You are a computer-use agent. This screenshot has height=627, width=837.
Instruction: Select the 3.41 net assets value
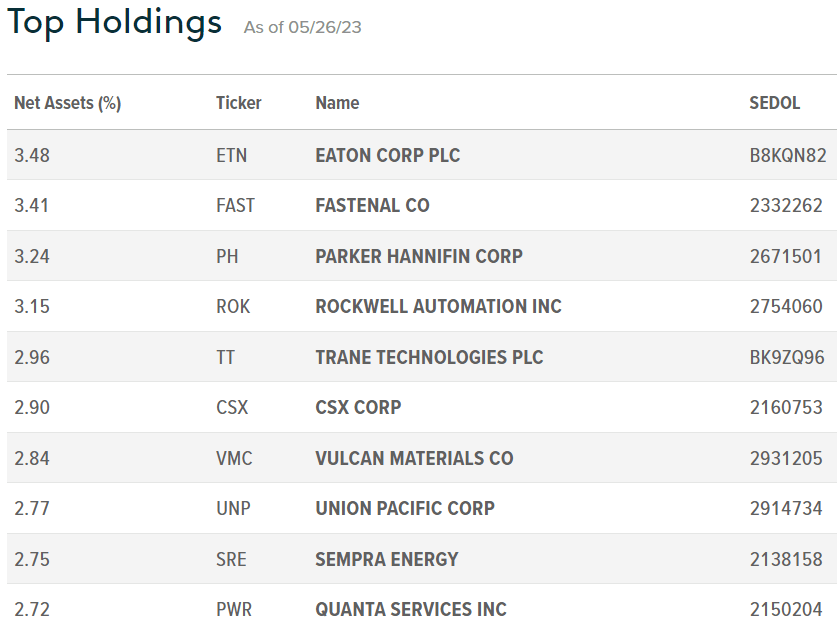click(x=31, y=205)
